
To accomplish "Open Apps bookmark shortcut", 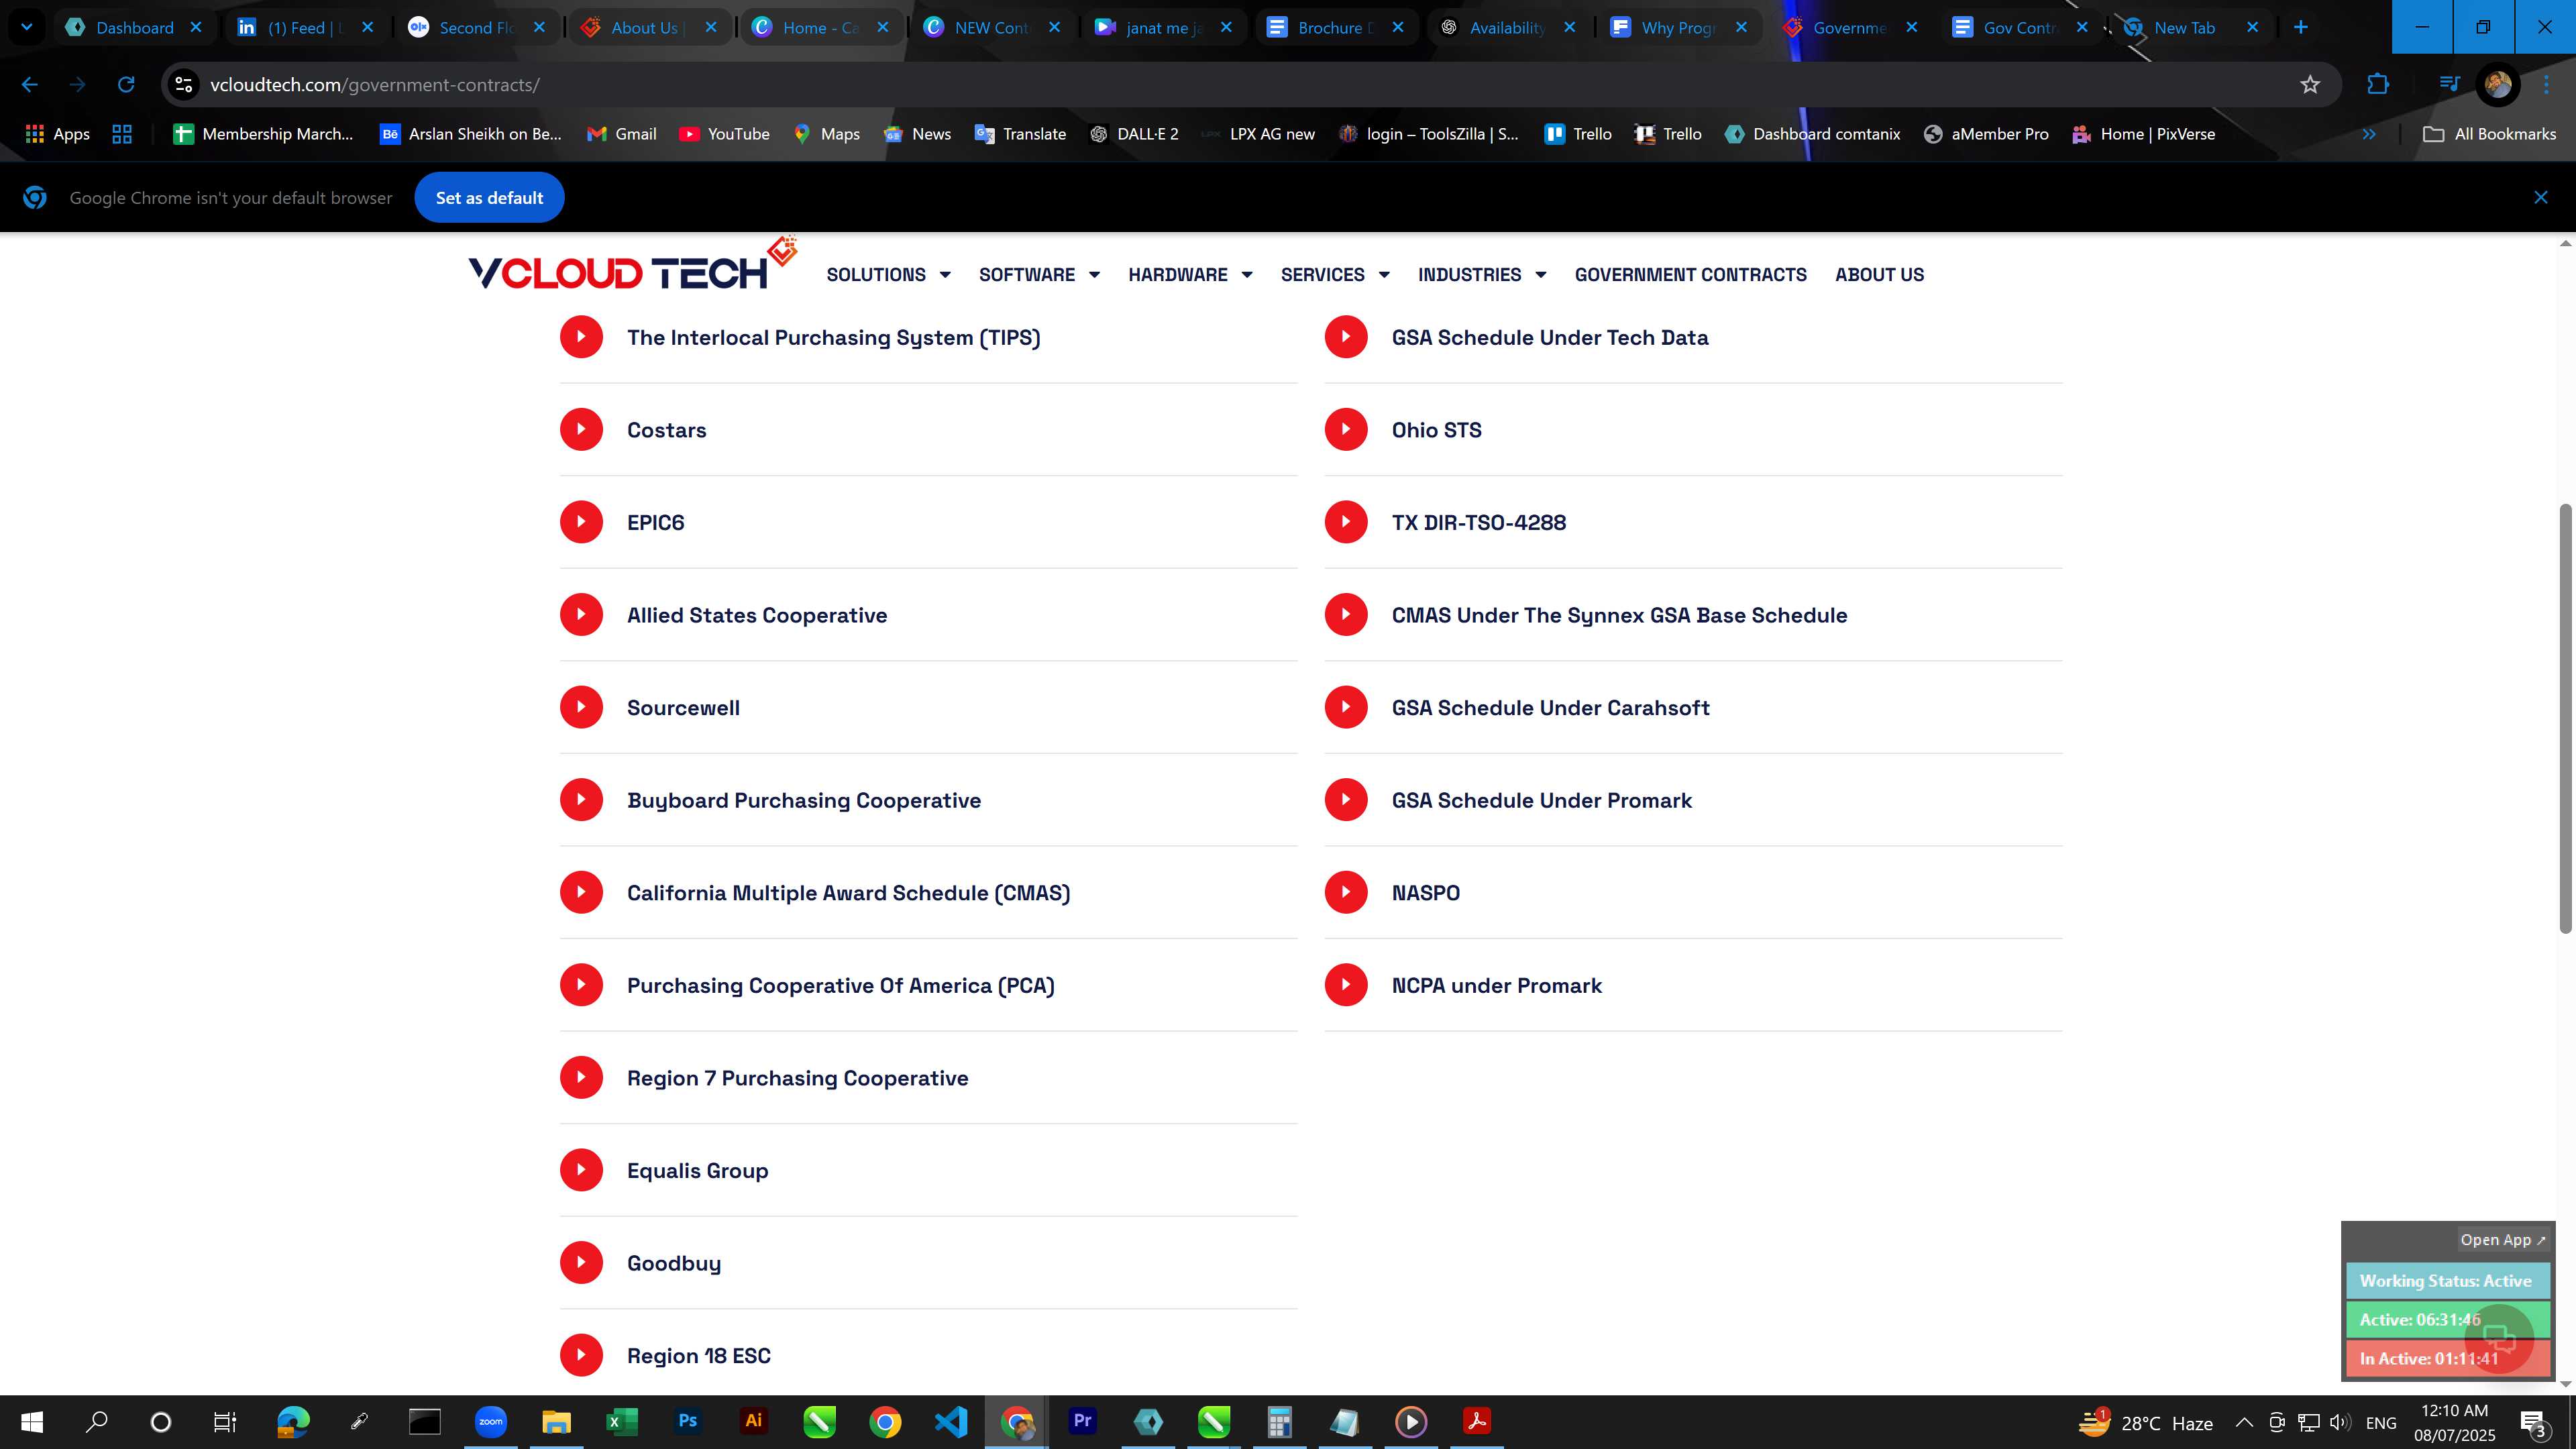I will [x=57, y=134].
